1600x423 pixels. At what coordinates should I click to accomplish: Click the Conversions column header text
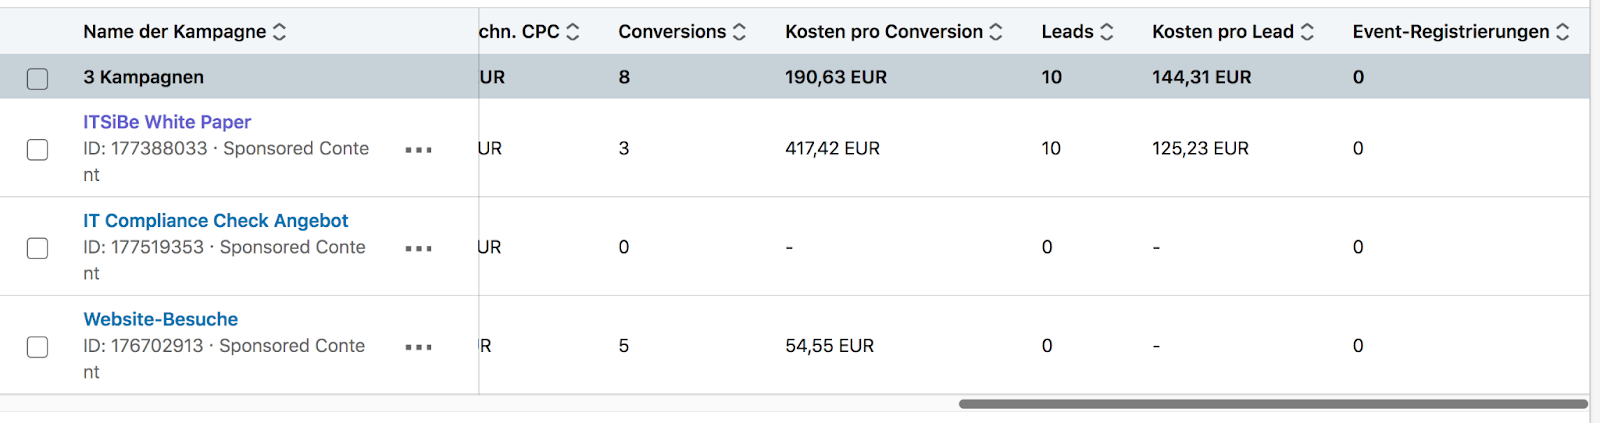672,32
